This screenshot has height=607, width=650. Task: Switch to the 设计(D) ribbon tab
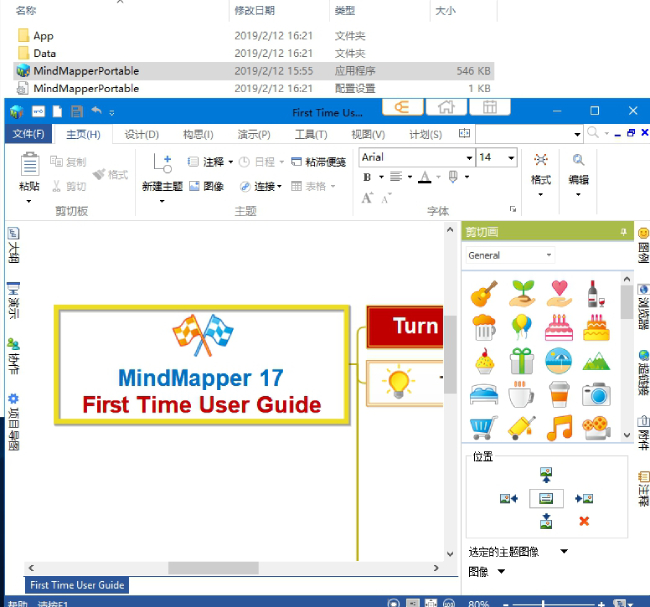(142, 134)
